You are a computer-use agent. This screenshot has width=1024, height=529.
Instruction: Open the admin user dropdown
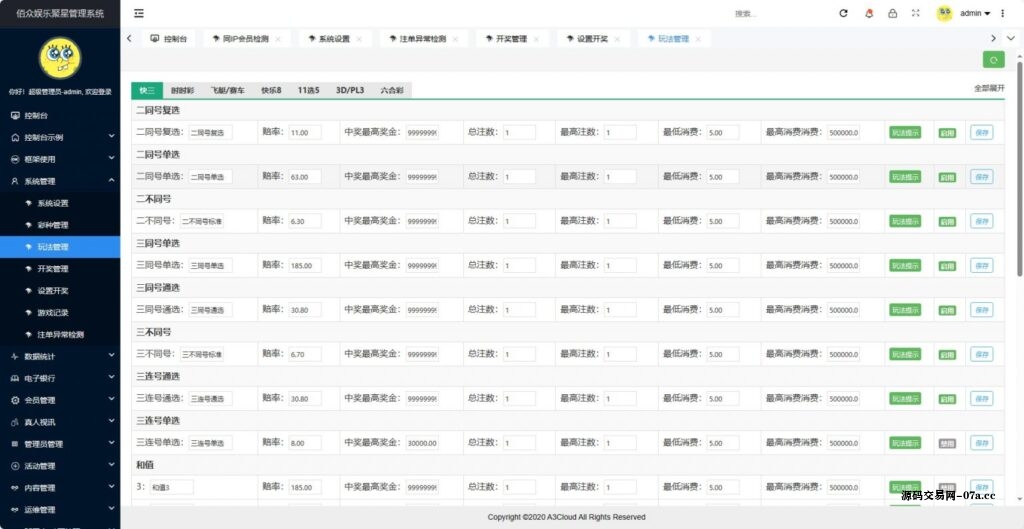(x=974, y=13)
